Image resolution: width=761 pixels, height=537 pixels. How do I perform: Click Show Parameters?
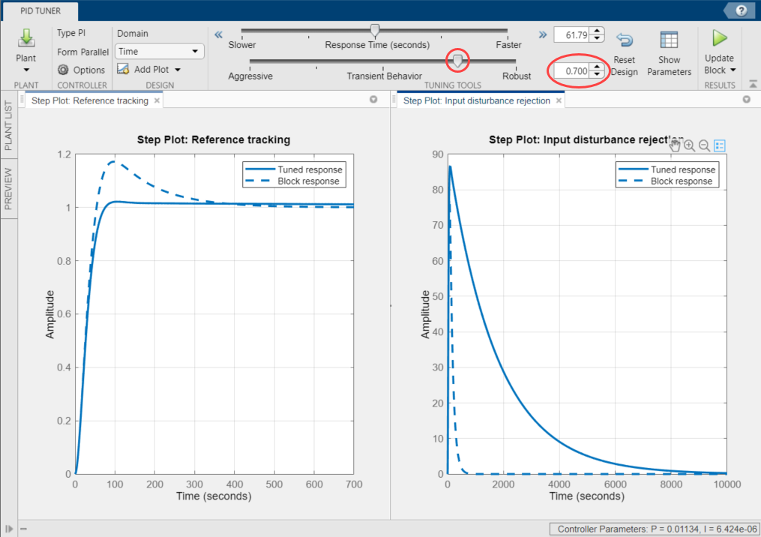pos(669,53)
